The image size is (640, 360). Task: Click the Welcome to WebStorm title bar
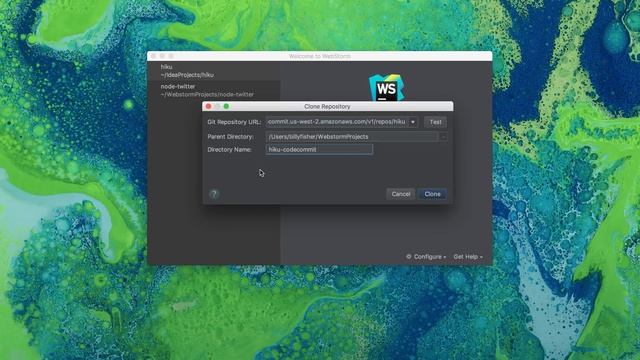pos(320,56)
